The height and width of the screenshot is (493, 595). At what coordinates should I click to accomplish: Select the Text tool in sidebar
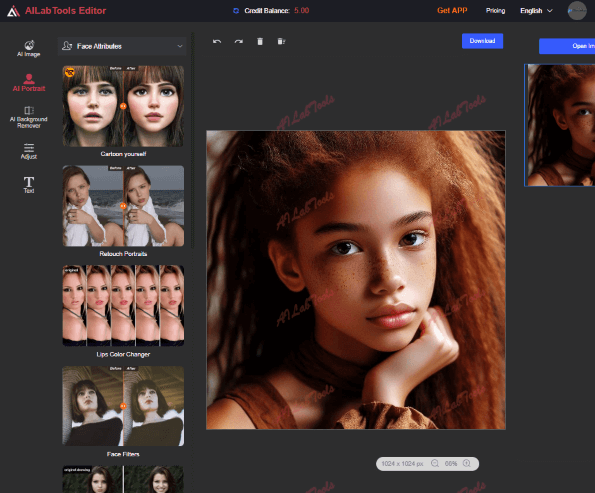tap(29, 185)
